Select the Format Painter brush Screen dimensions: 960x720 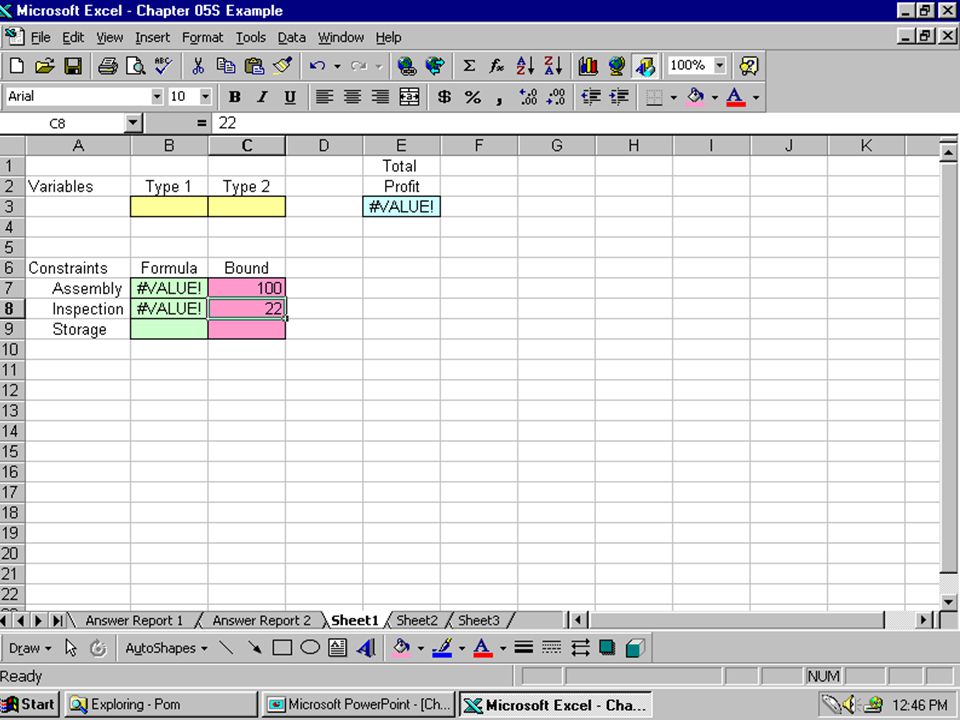coord(282,66)
